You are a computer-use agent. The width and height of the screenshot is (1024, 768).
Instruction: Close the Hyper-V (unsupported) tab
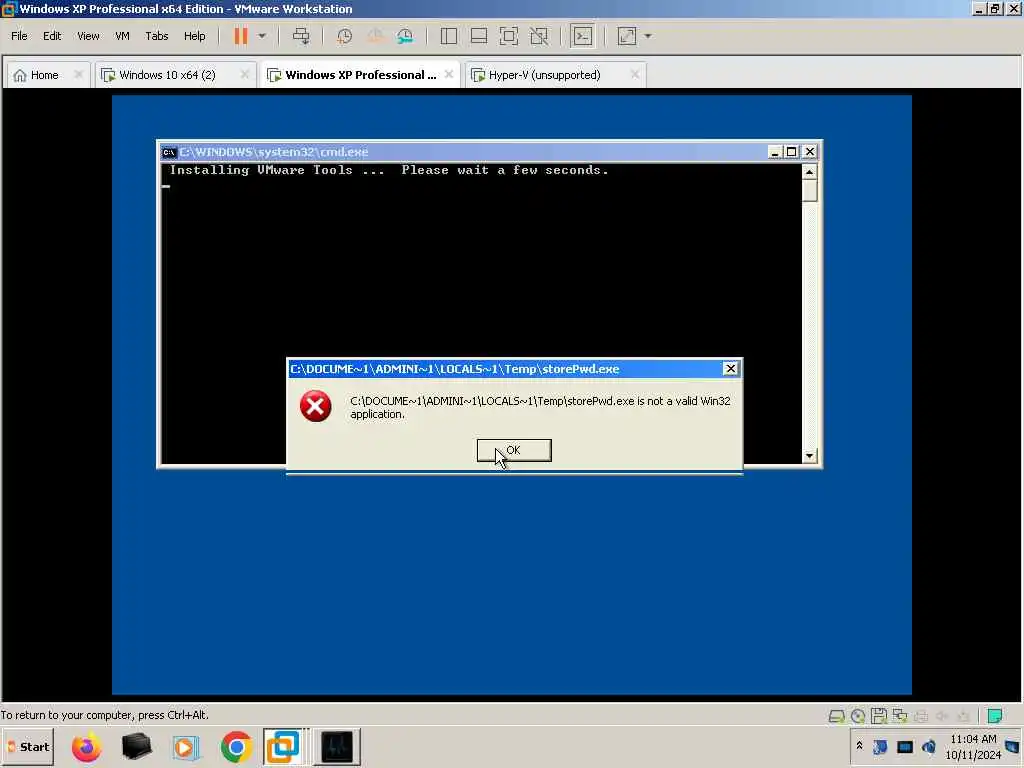(x=635, y=74)
